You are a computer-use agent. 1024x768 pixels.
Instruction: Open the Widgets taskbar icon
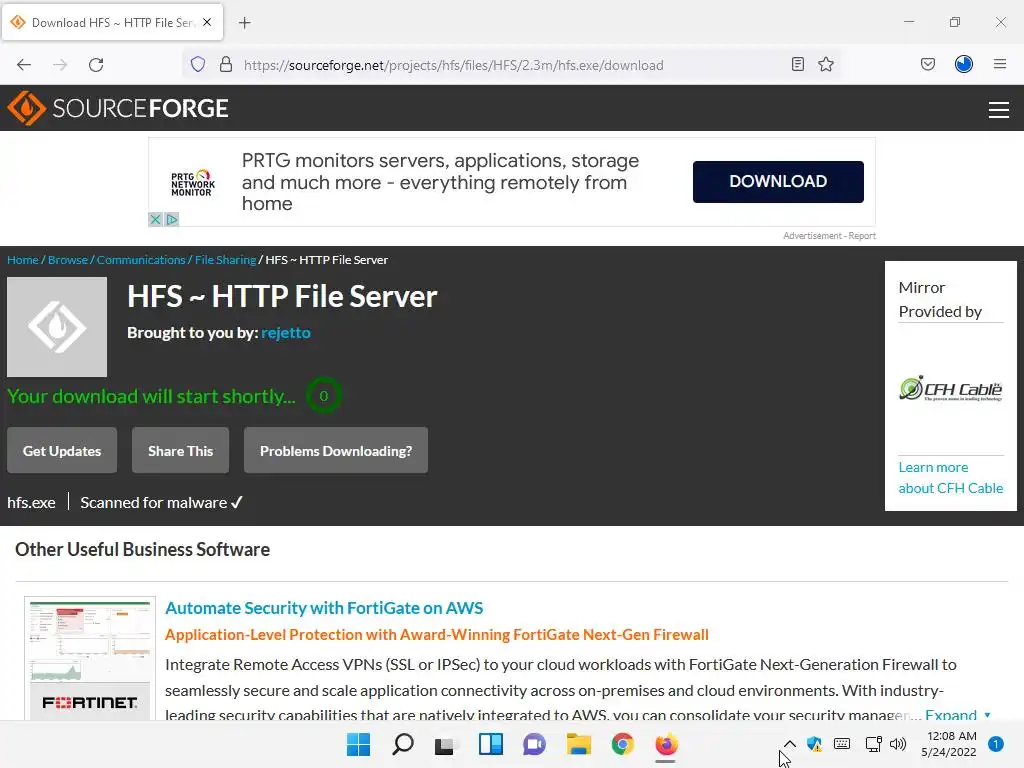pyautogui.click(x=490, y=744)
